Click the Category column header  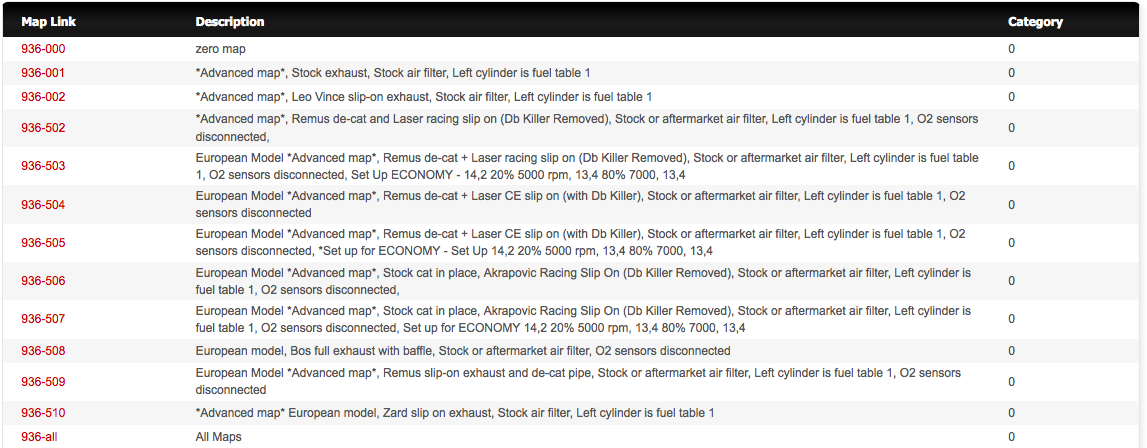pyautogui.click(x=1035, y=22)
